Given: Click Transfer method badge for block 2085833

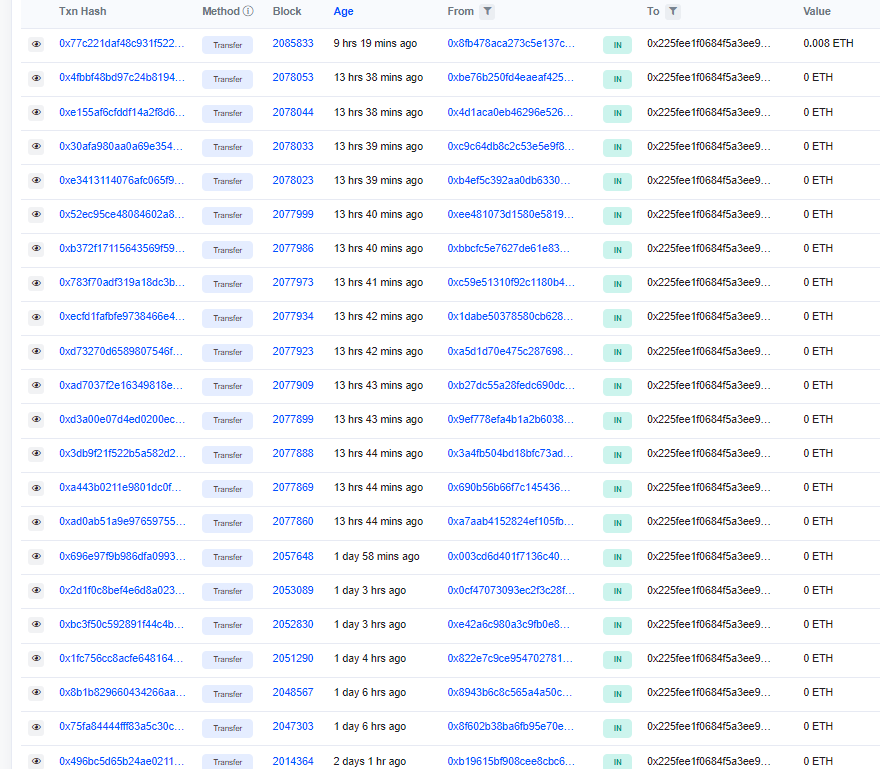Looking at the screenshot, I should (x=227, y=45).
